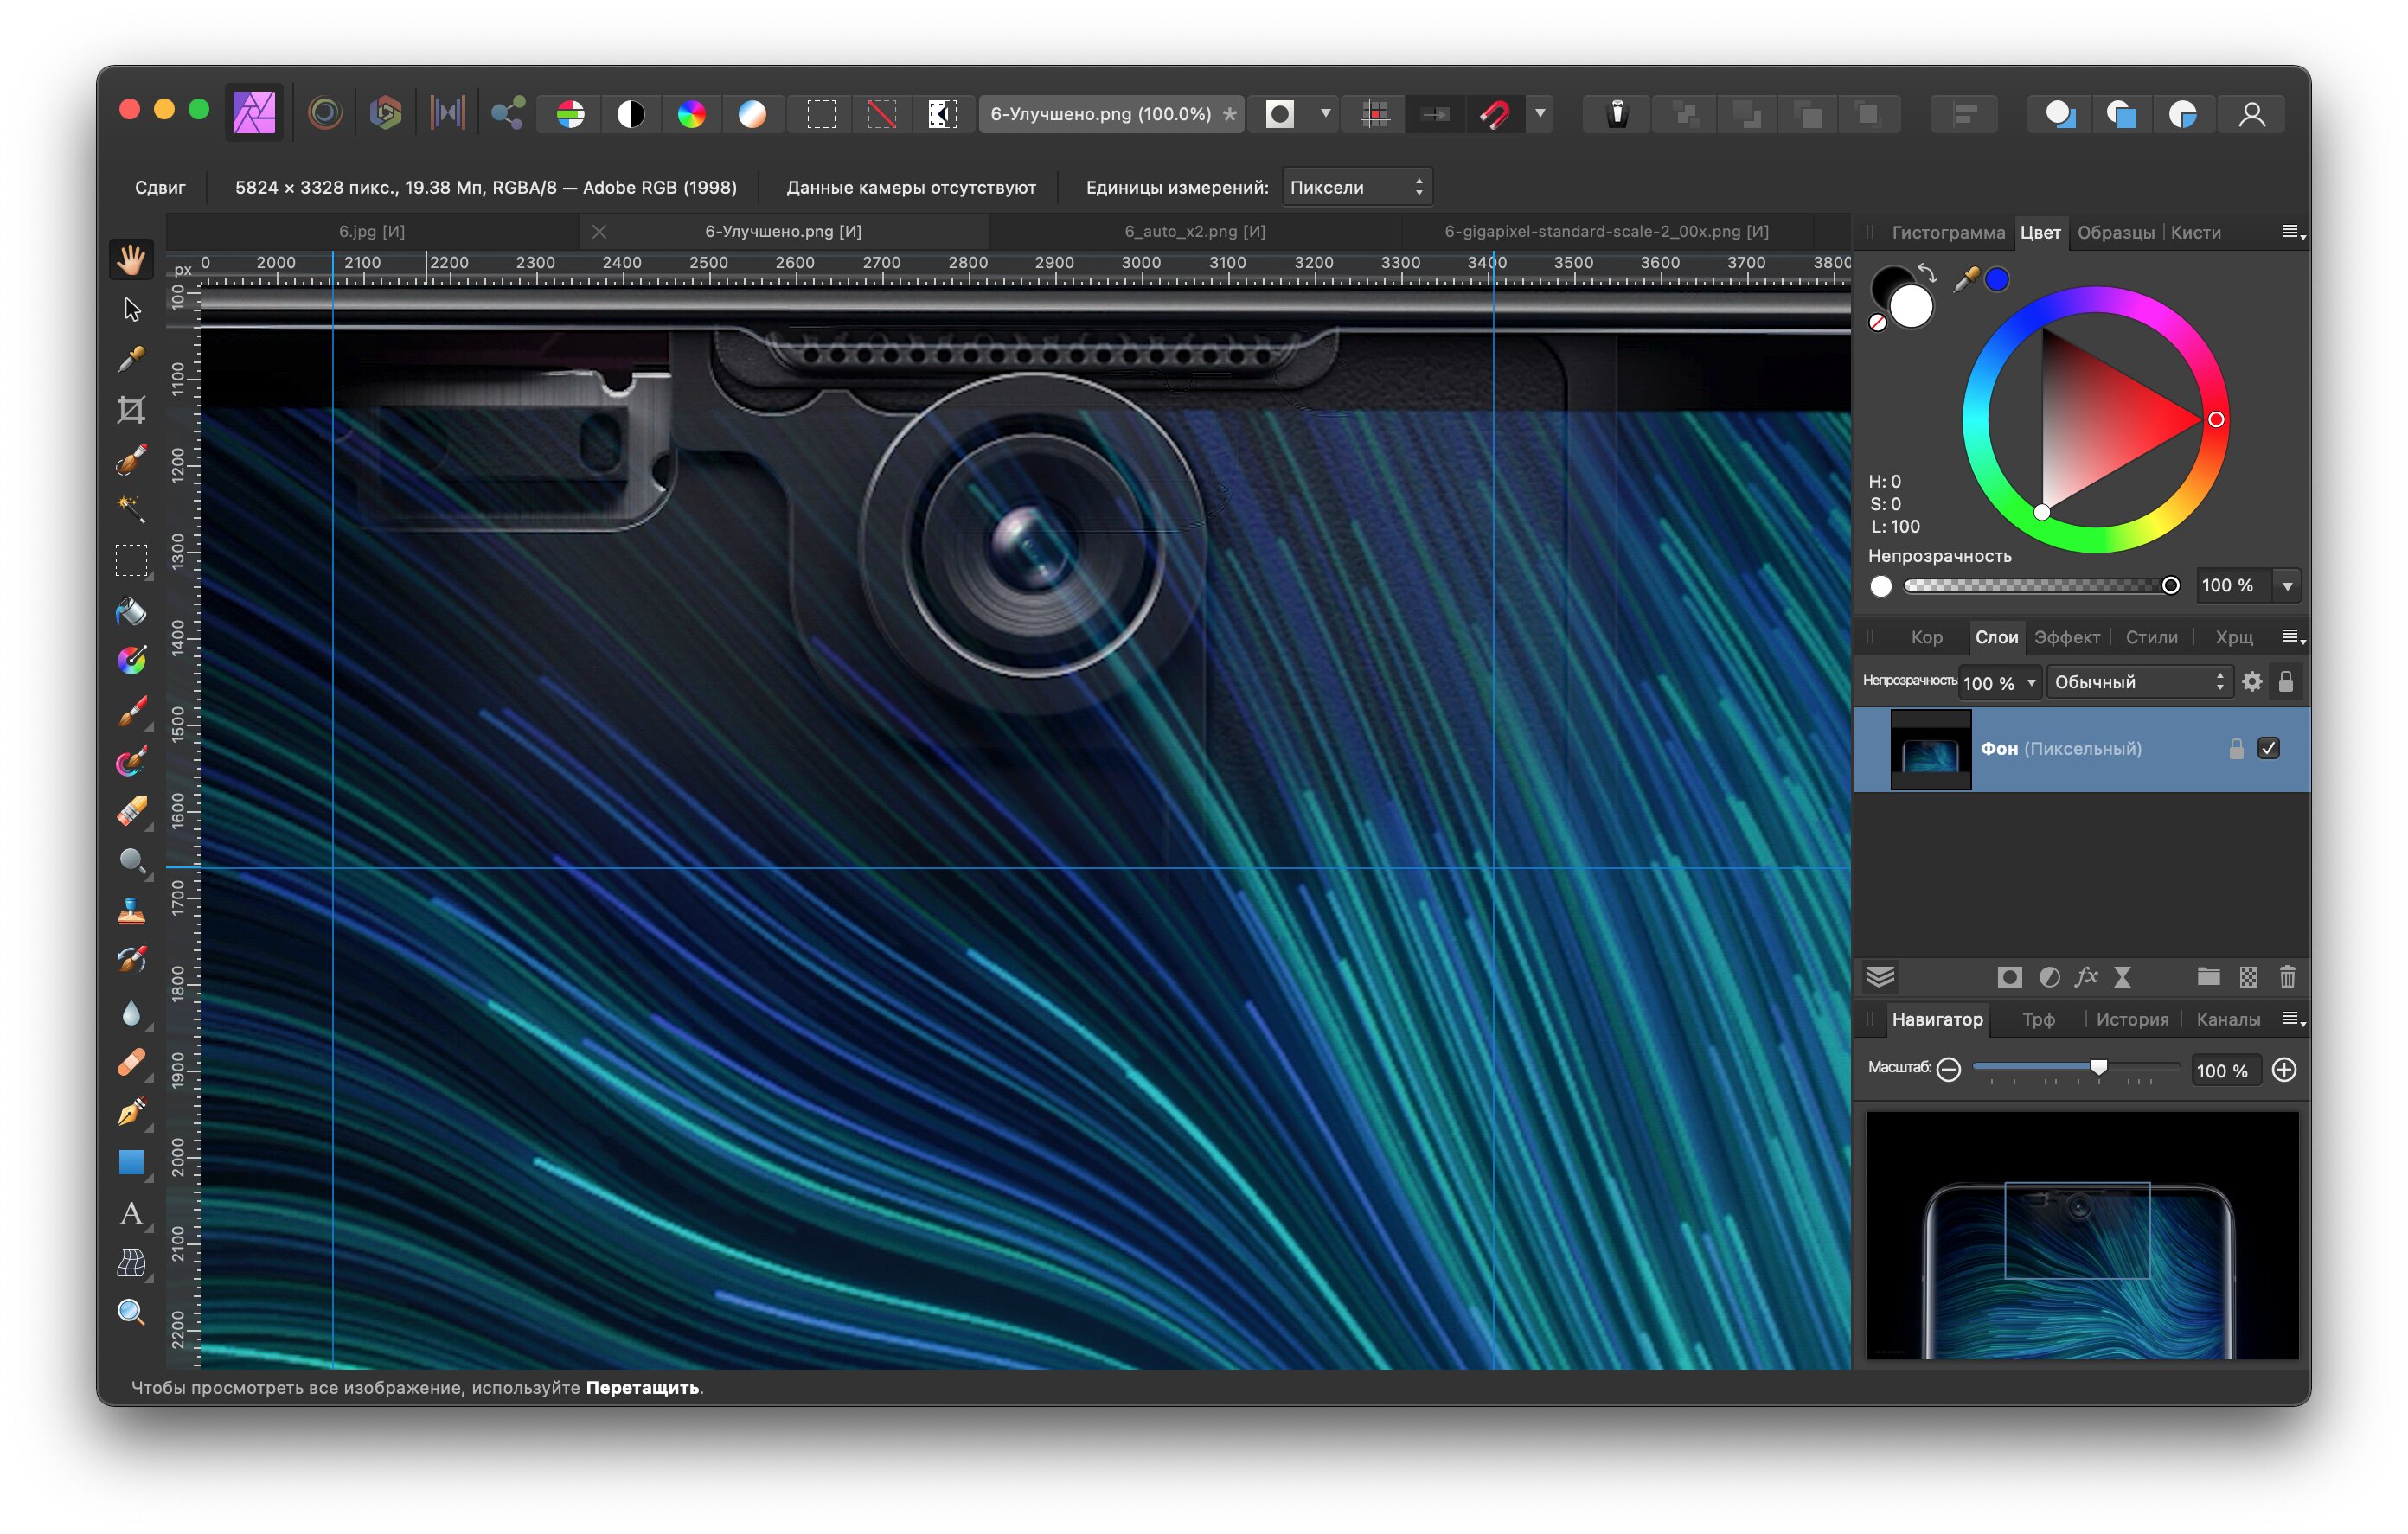Click Auto White Balance circle icon
This screenshot has width=2408, height=1534.
[x=752, y=114]
